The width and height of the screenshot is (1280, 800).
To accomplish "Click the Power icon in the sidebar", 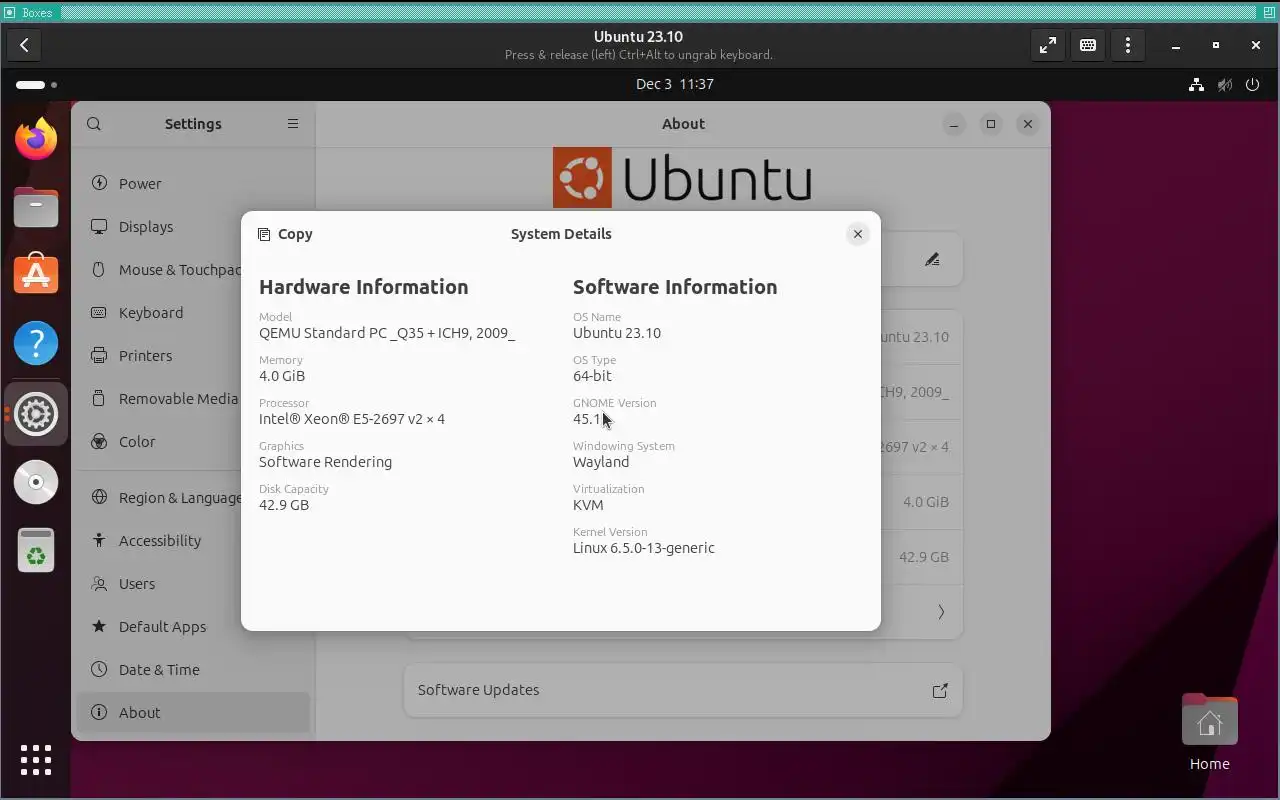I will pyautogui.click(x=99, y=183).
